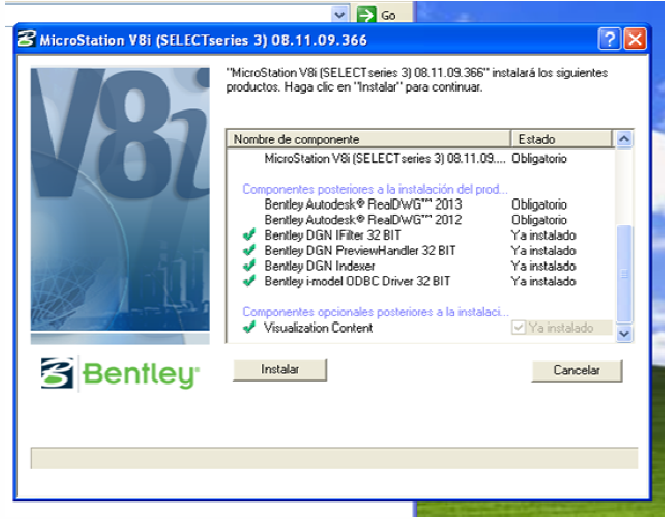Click the Componentes opcionales posteriores heading

pos(375,312)
